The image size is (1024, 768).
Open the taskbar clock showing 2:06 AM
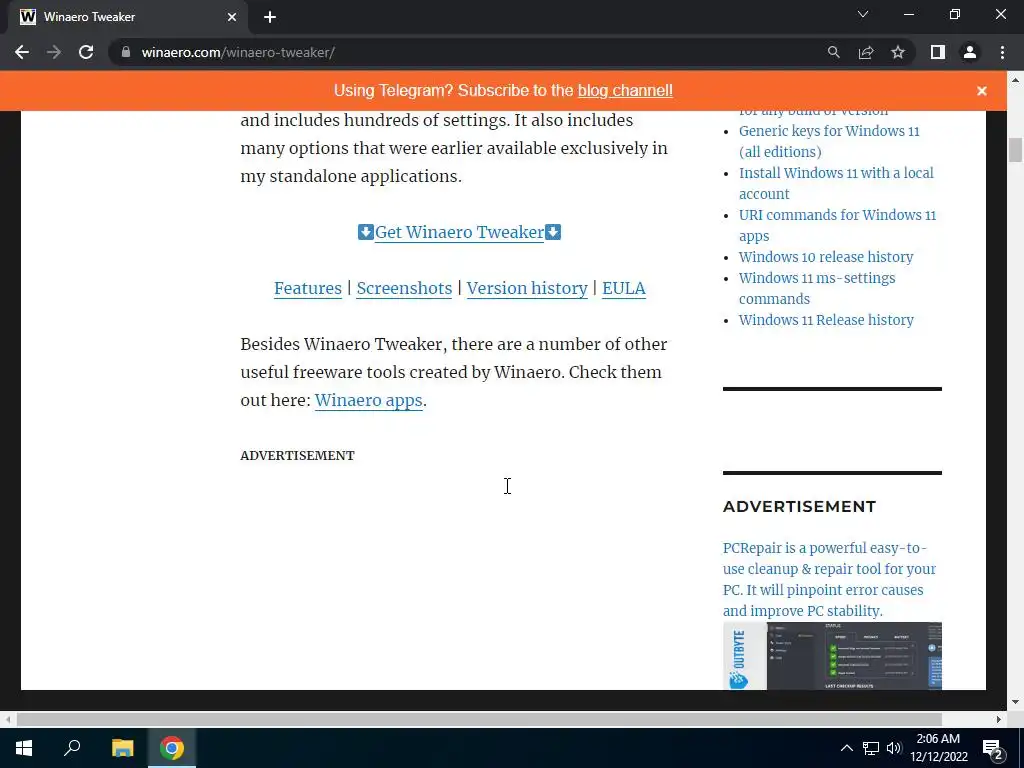pyautogui.click(x=938, y=748)
